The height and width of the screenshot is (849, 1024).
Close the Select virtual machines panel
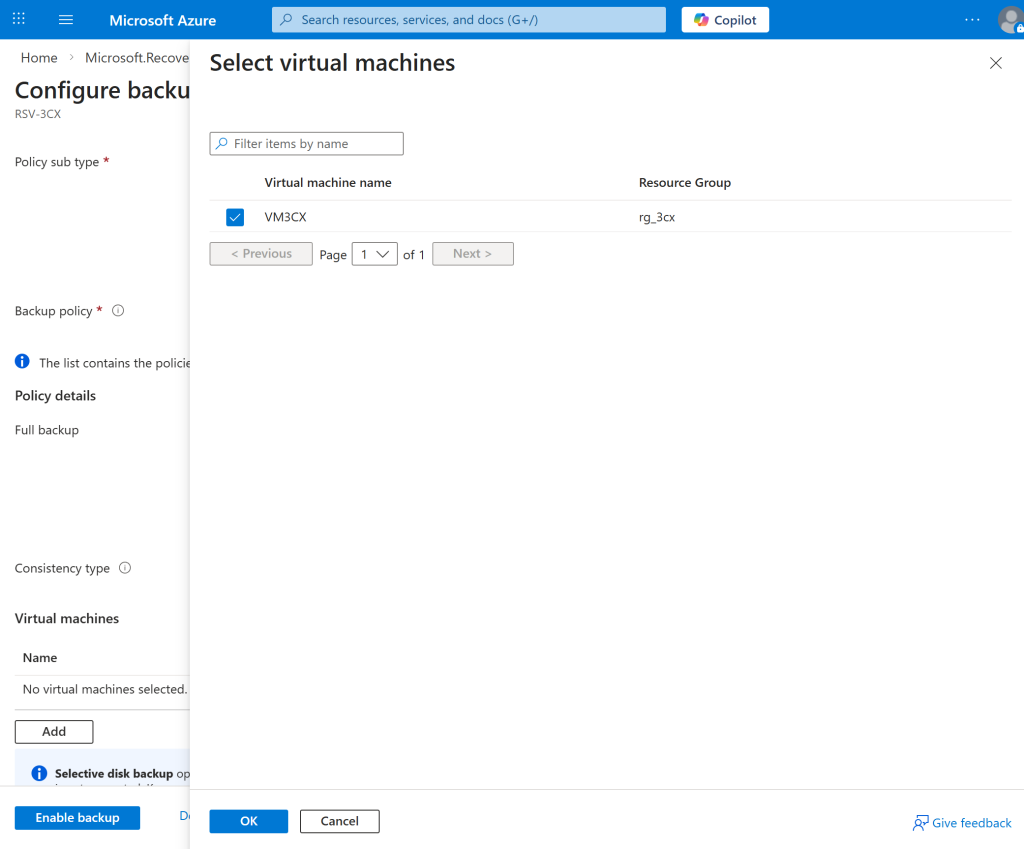click(995, 63)
